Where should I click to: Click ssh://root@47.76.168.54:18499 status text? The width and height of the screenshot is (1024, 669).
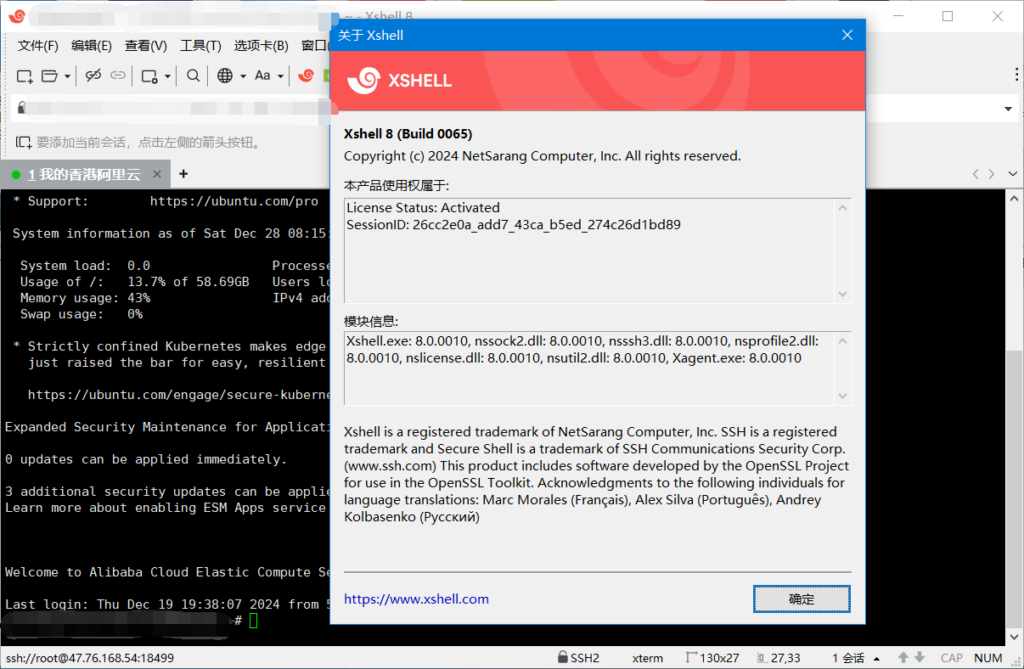[x=90, y=658]
